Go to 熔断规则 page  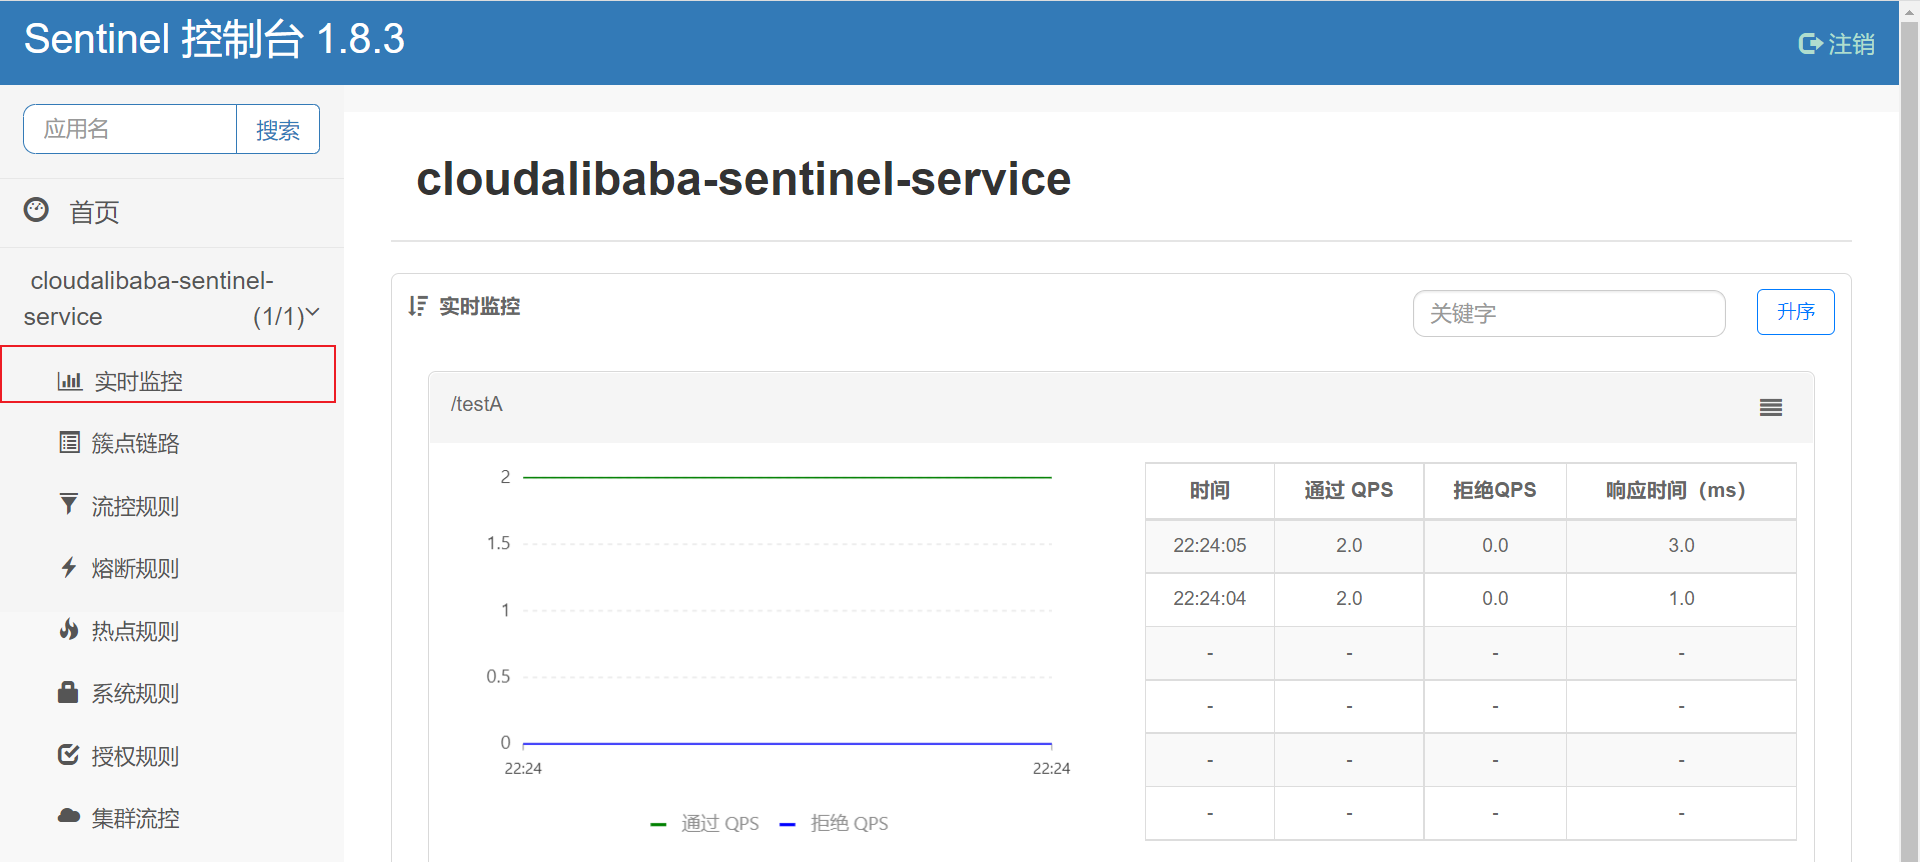pos(135,568)
